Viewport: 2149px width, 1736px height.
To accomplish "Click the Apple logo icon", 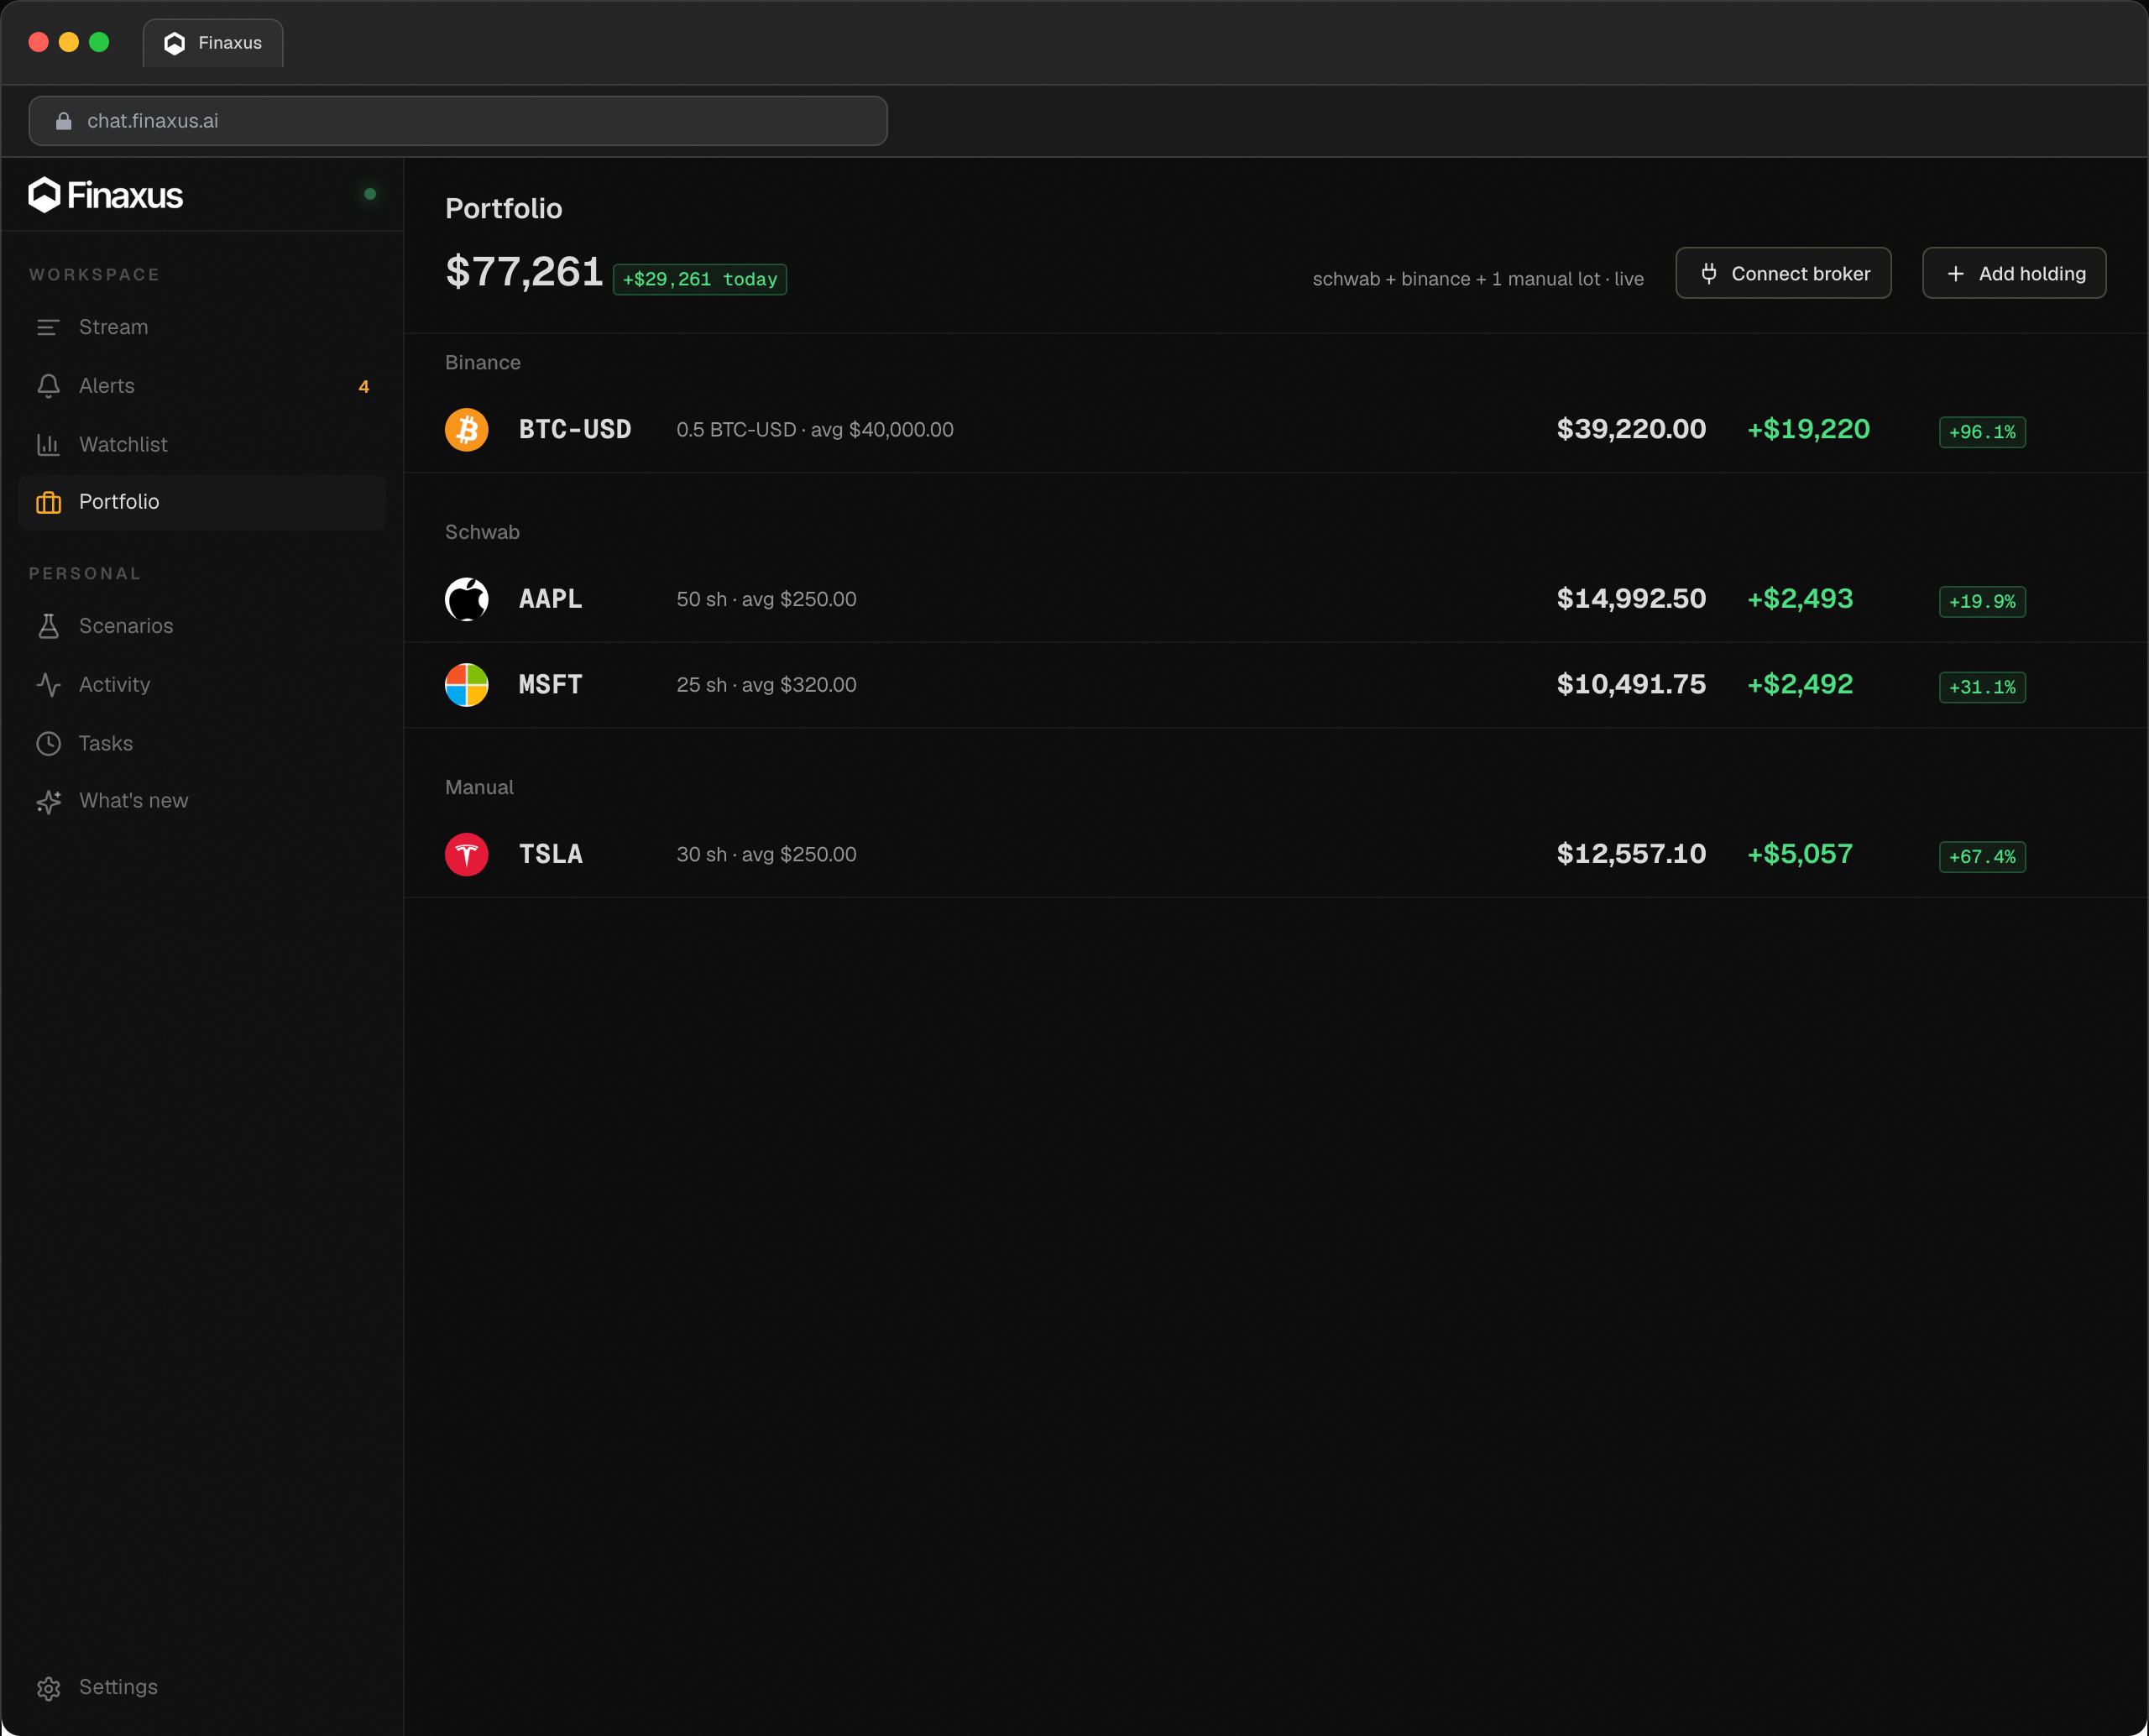I will click(466, 599).
